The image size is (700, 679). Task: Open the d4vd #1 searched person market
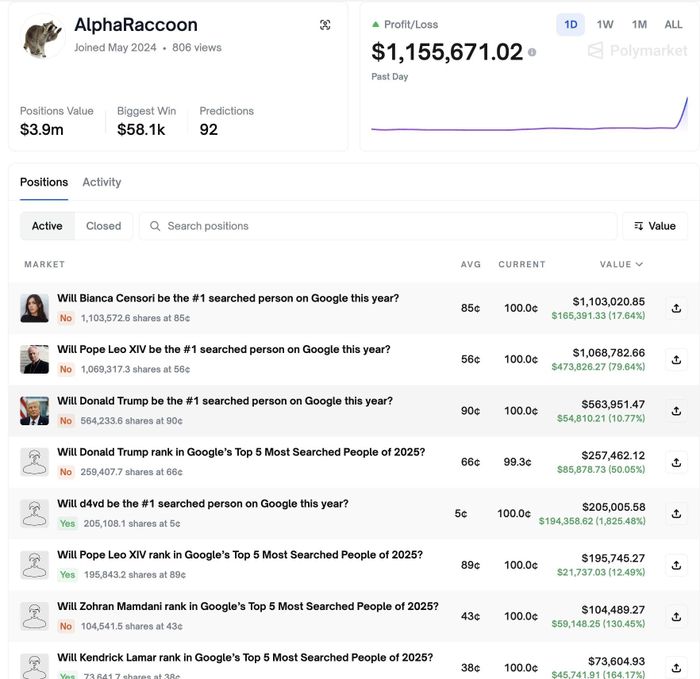[x=202, y=504]
